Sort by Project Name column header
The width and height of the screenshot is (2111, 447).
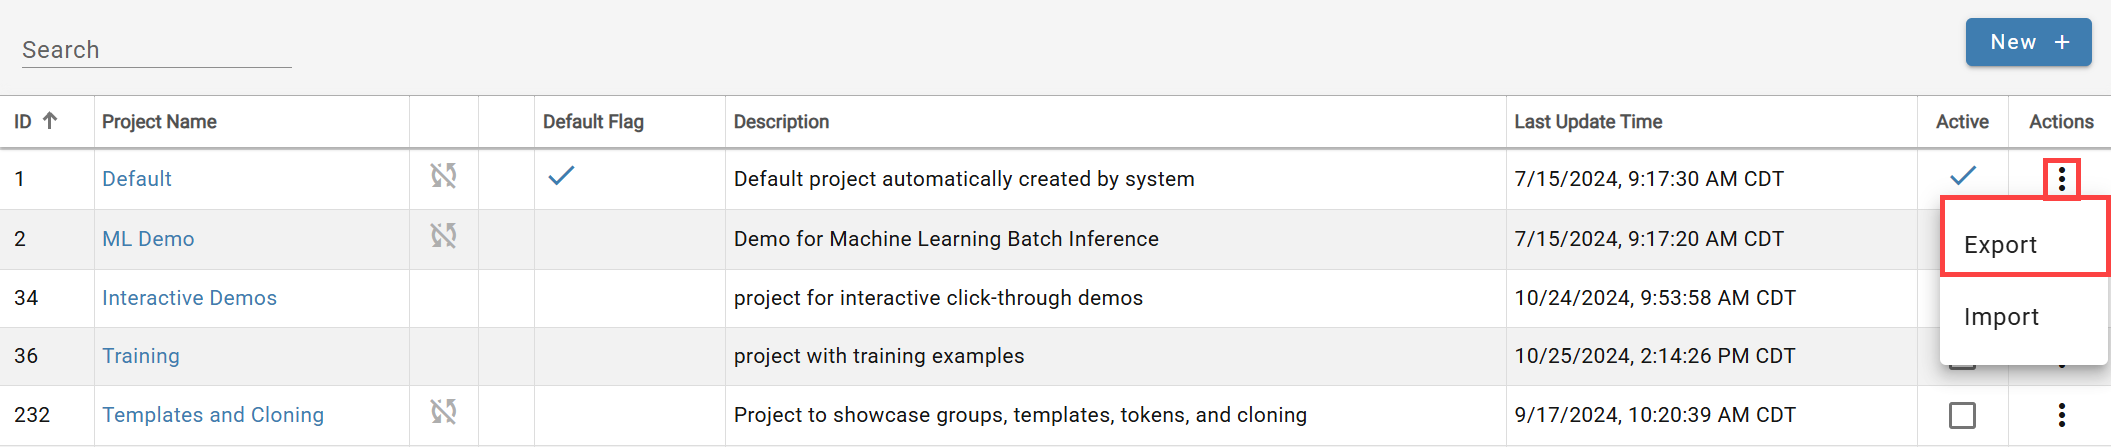pos(159,122)
